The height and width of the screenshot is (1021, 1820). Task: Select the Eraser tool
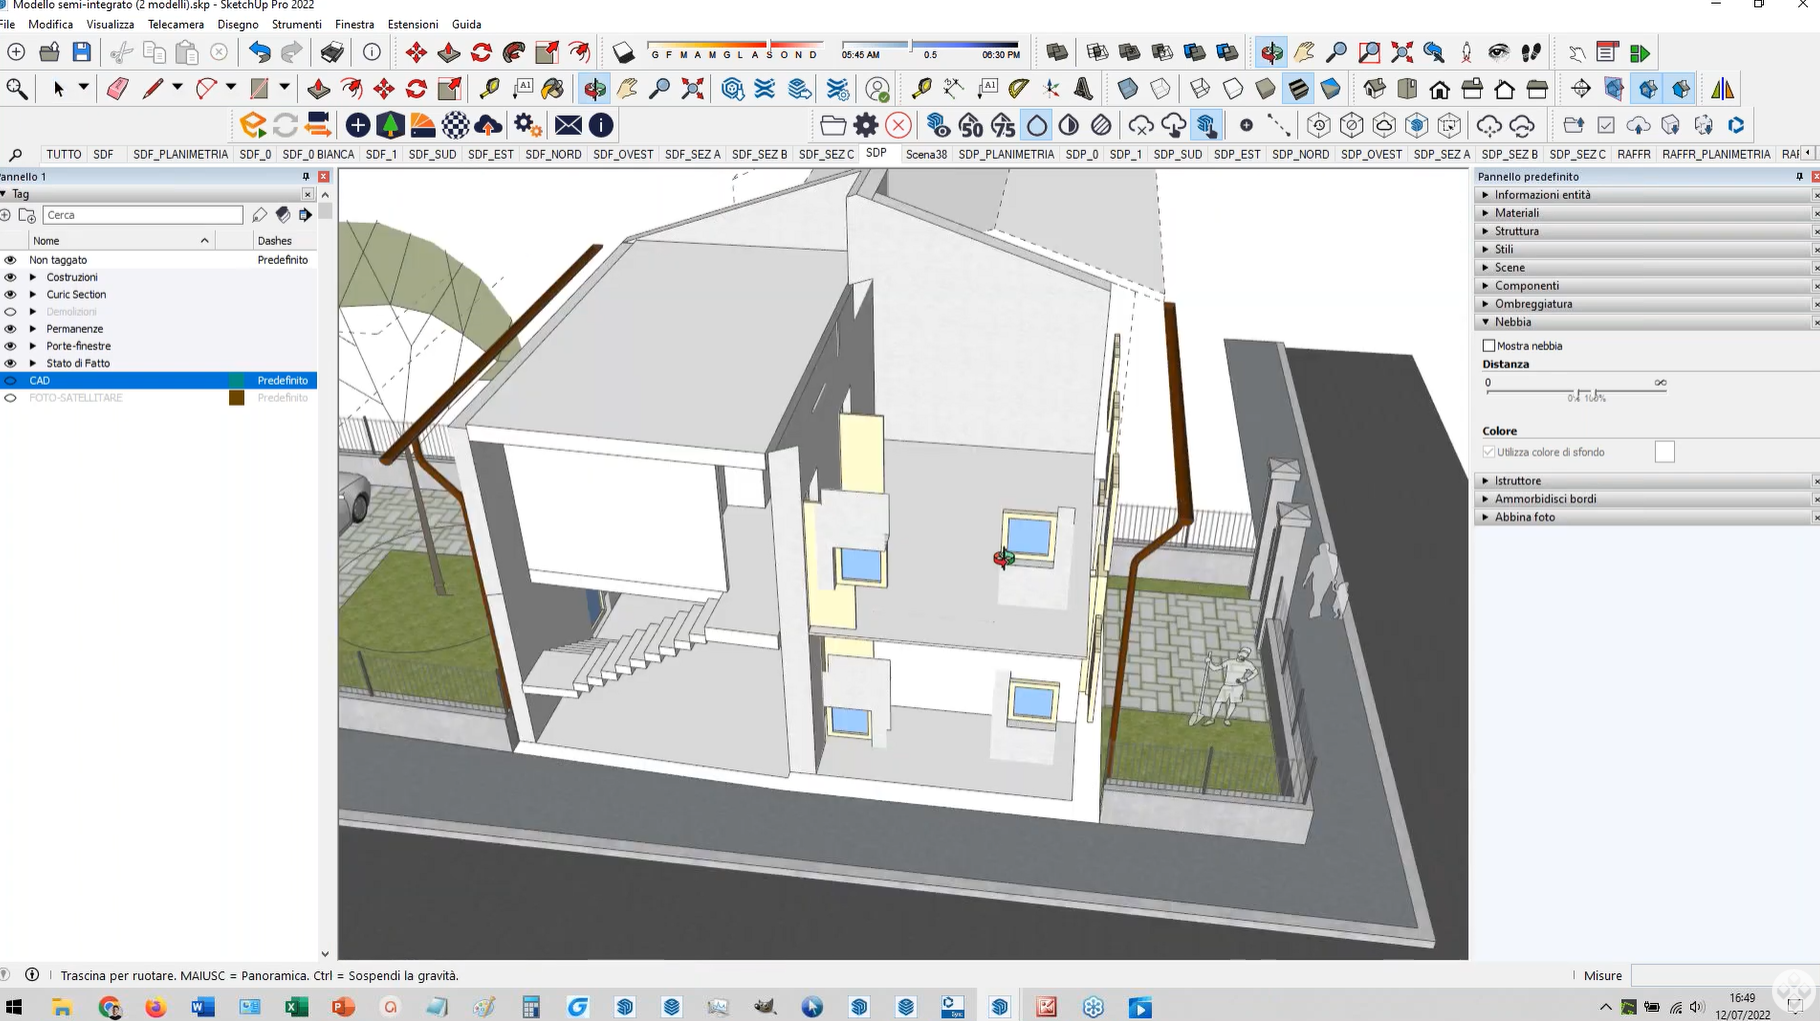click(117, 89)
